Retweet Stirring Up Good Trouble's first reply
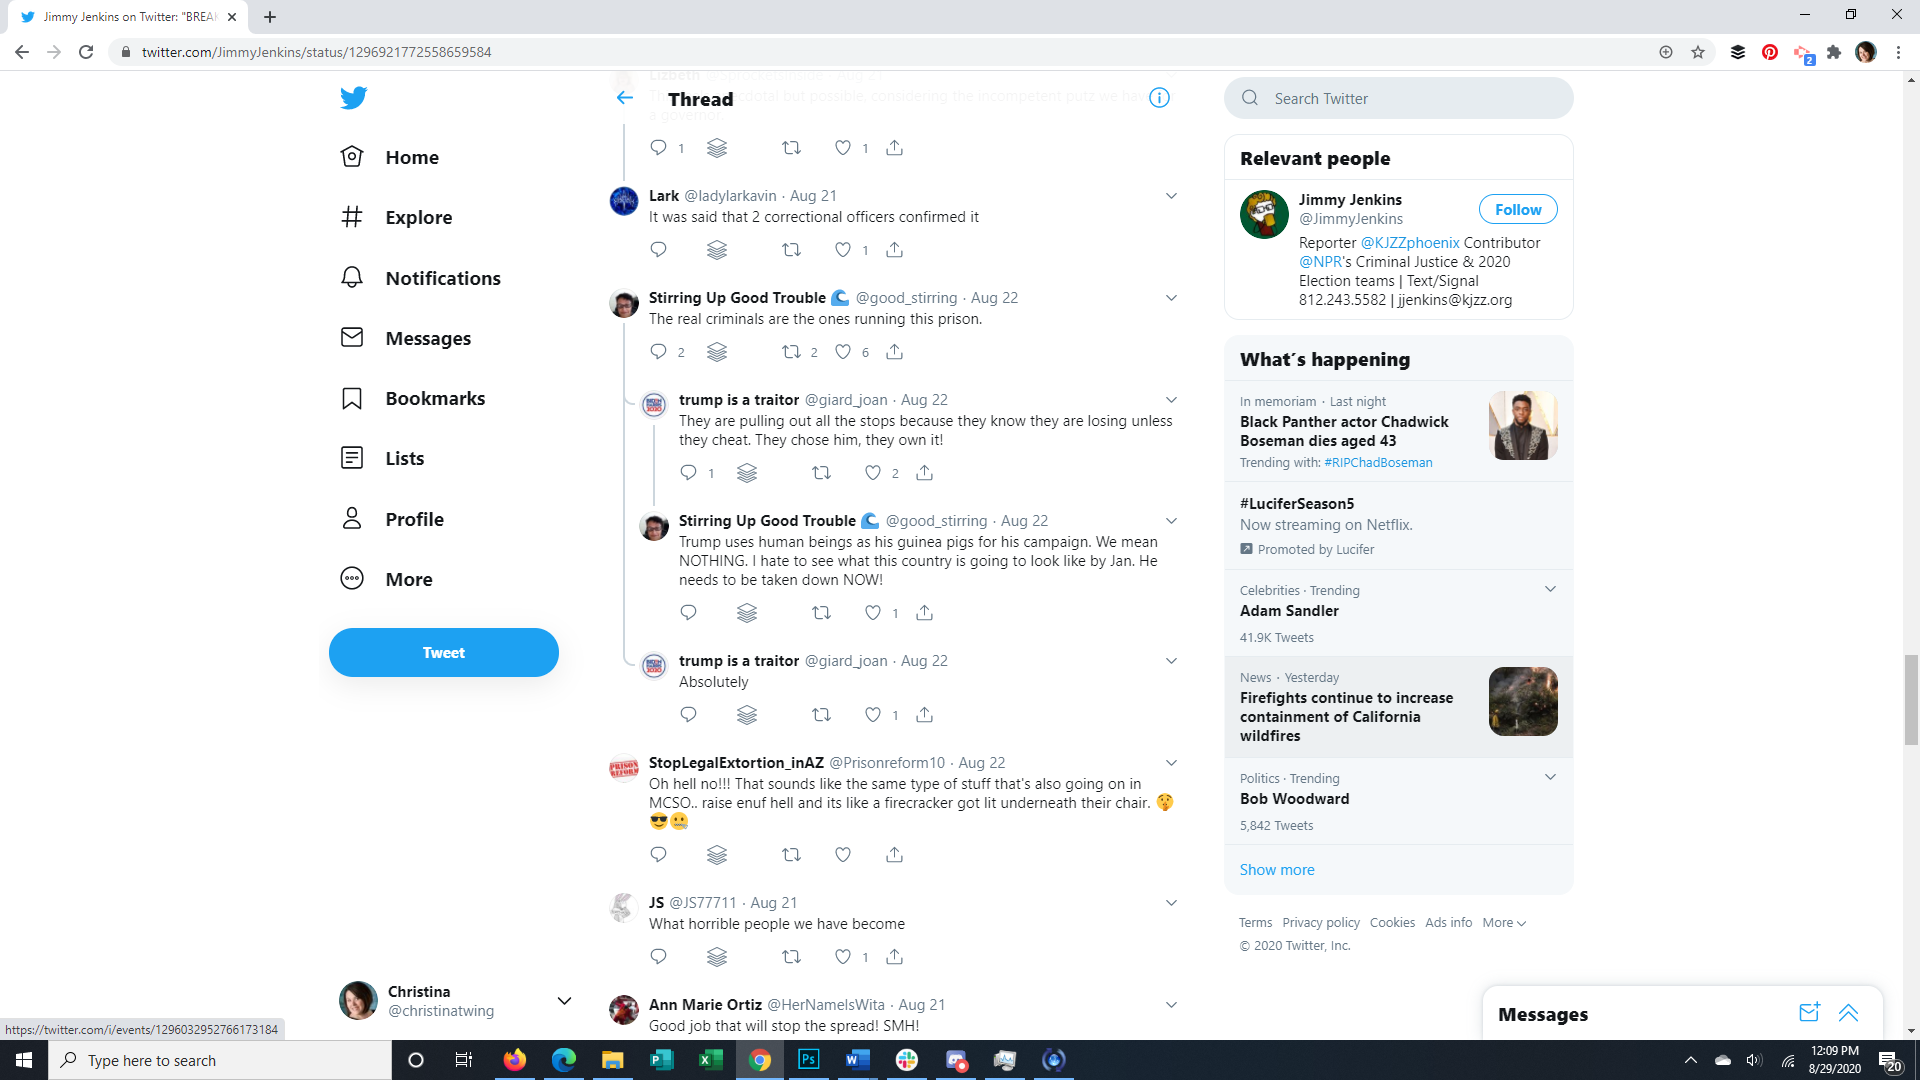This screenshot has height=1080, width=1920. (x=791, y=352)
